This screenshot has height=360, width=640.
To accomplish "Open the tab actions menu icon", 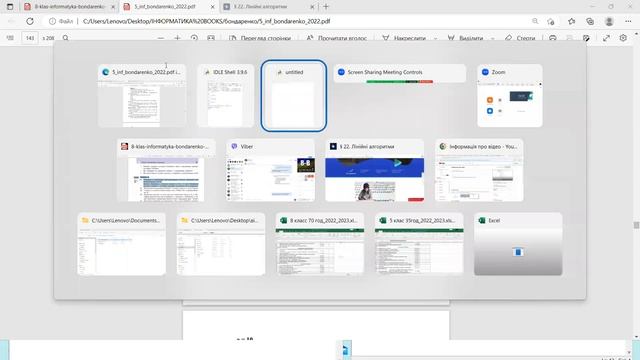I will (x=10, y=7).
